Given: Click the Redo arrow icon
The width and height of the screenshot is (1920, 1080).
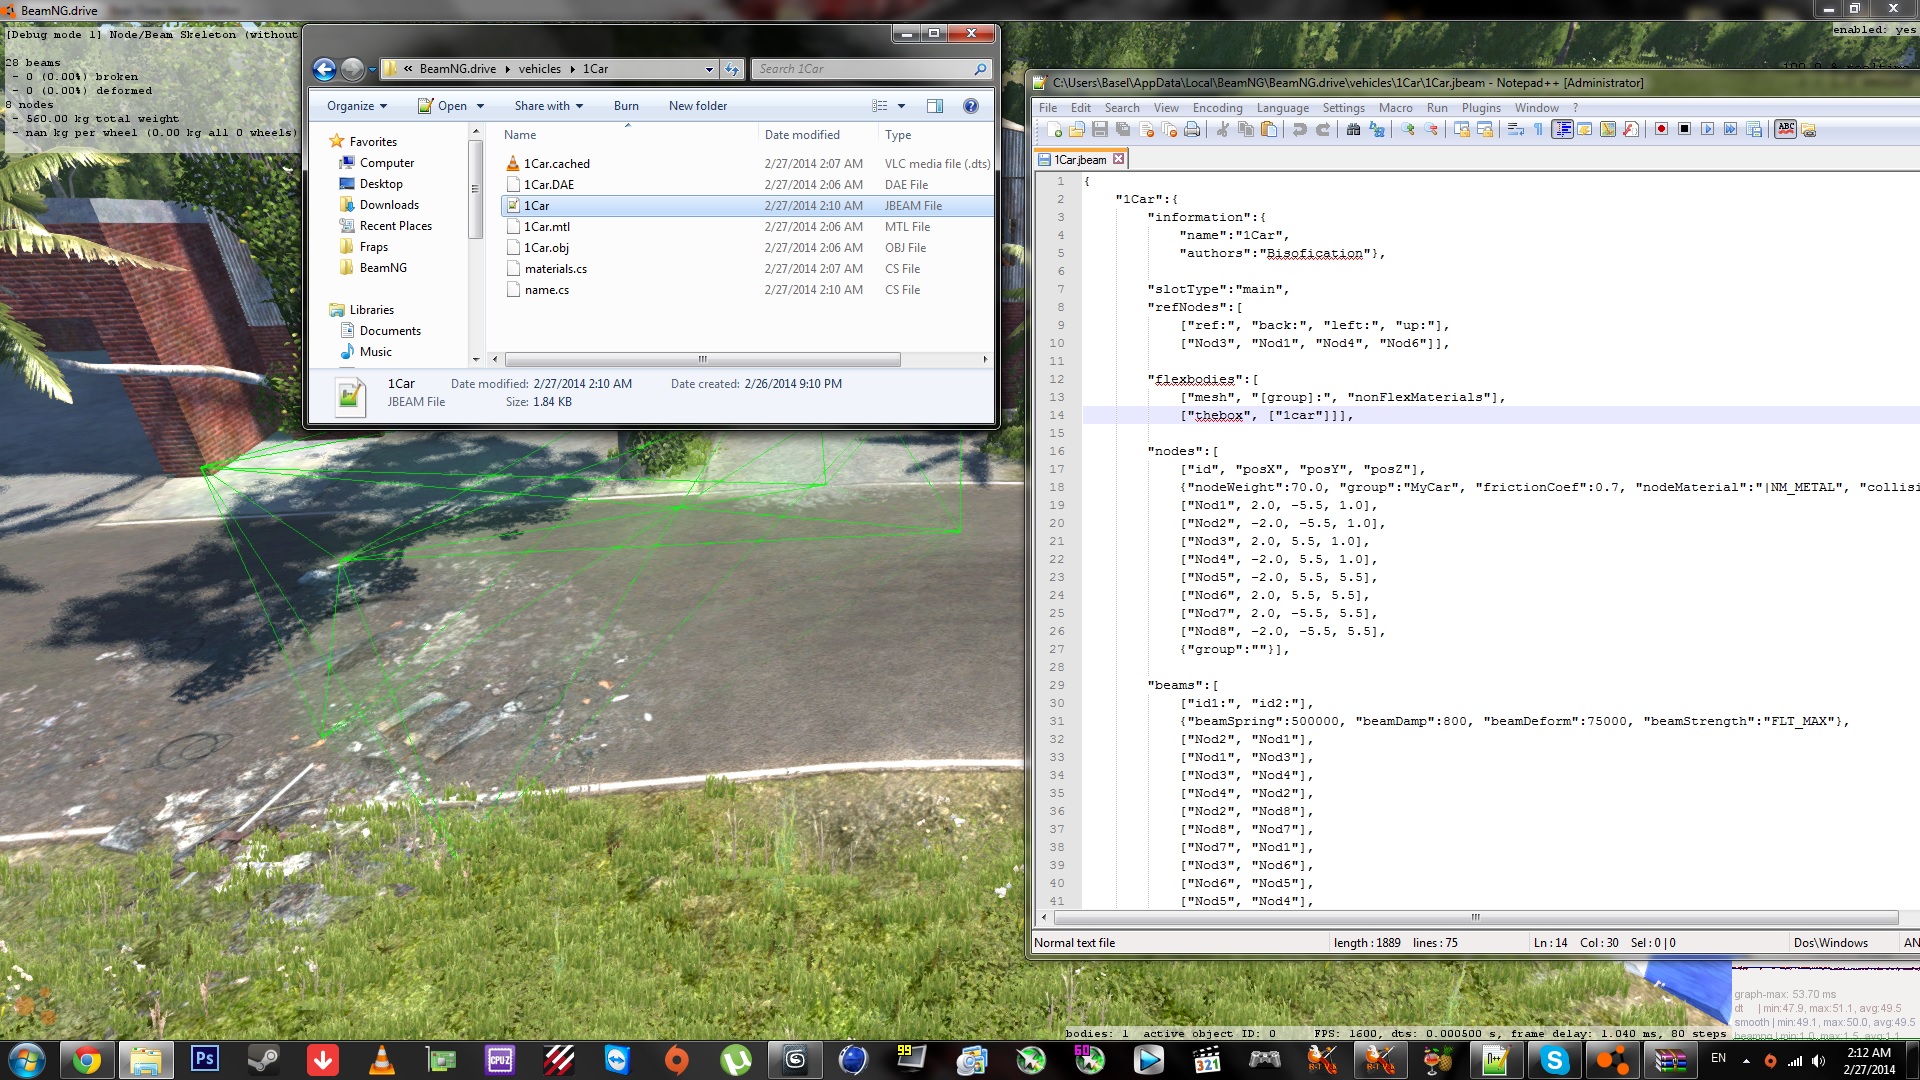Looking at the screenshot, I should coord(1322,130).
